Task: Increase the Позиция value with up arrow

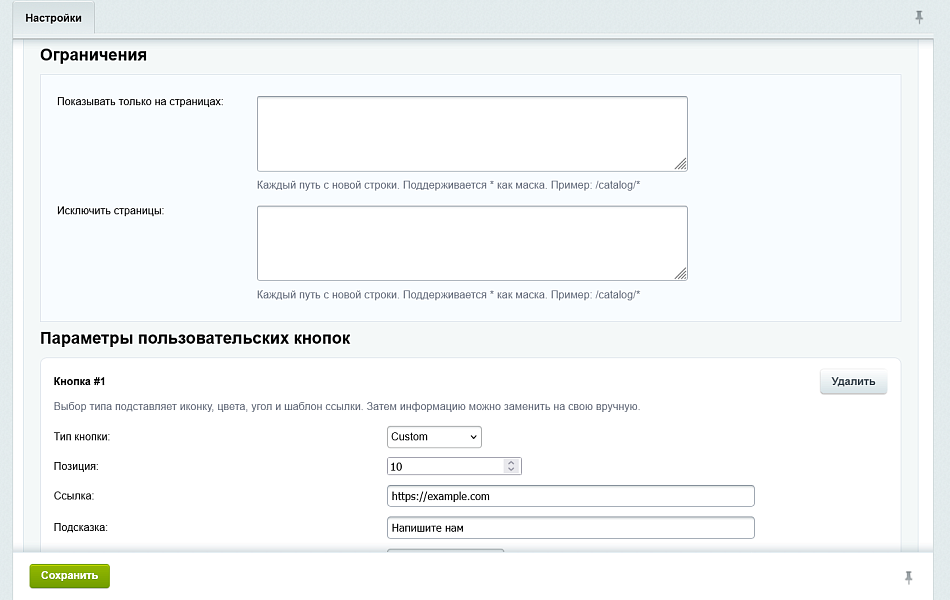Action: point(511,463)
